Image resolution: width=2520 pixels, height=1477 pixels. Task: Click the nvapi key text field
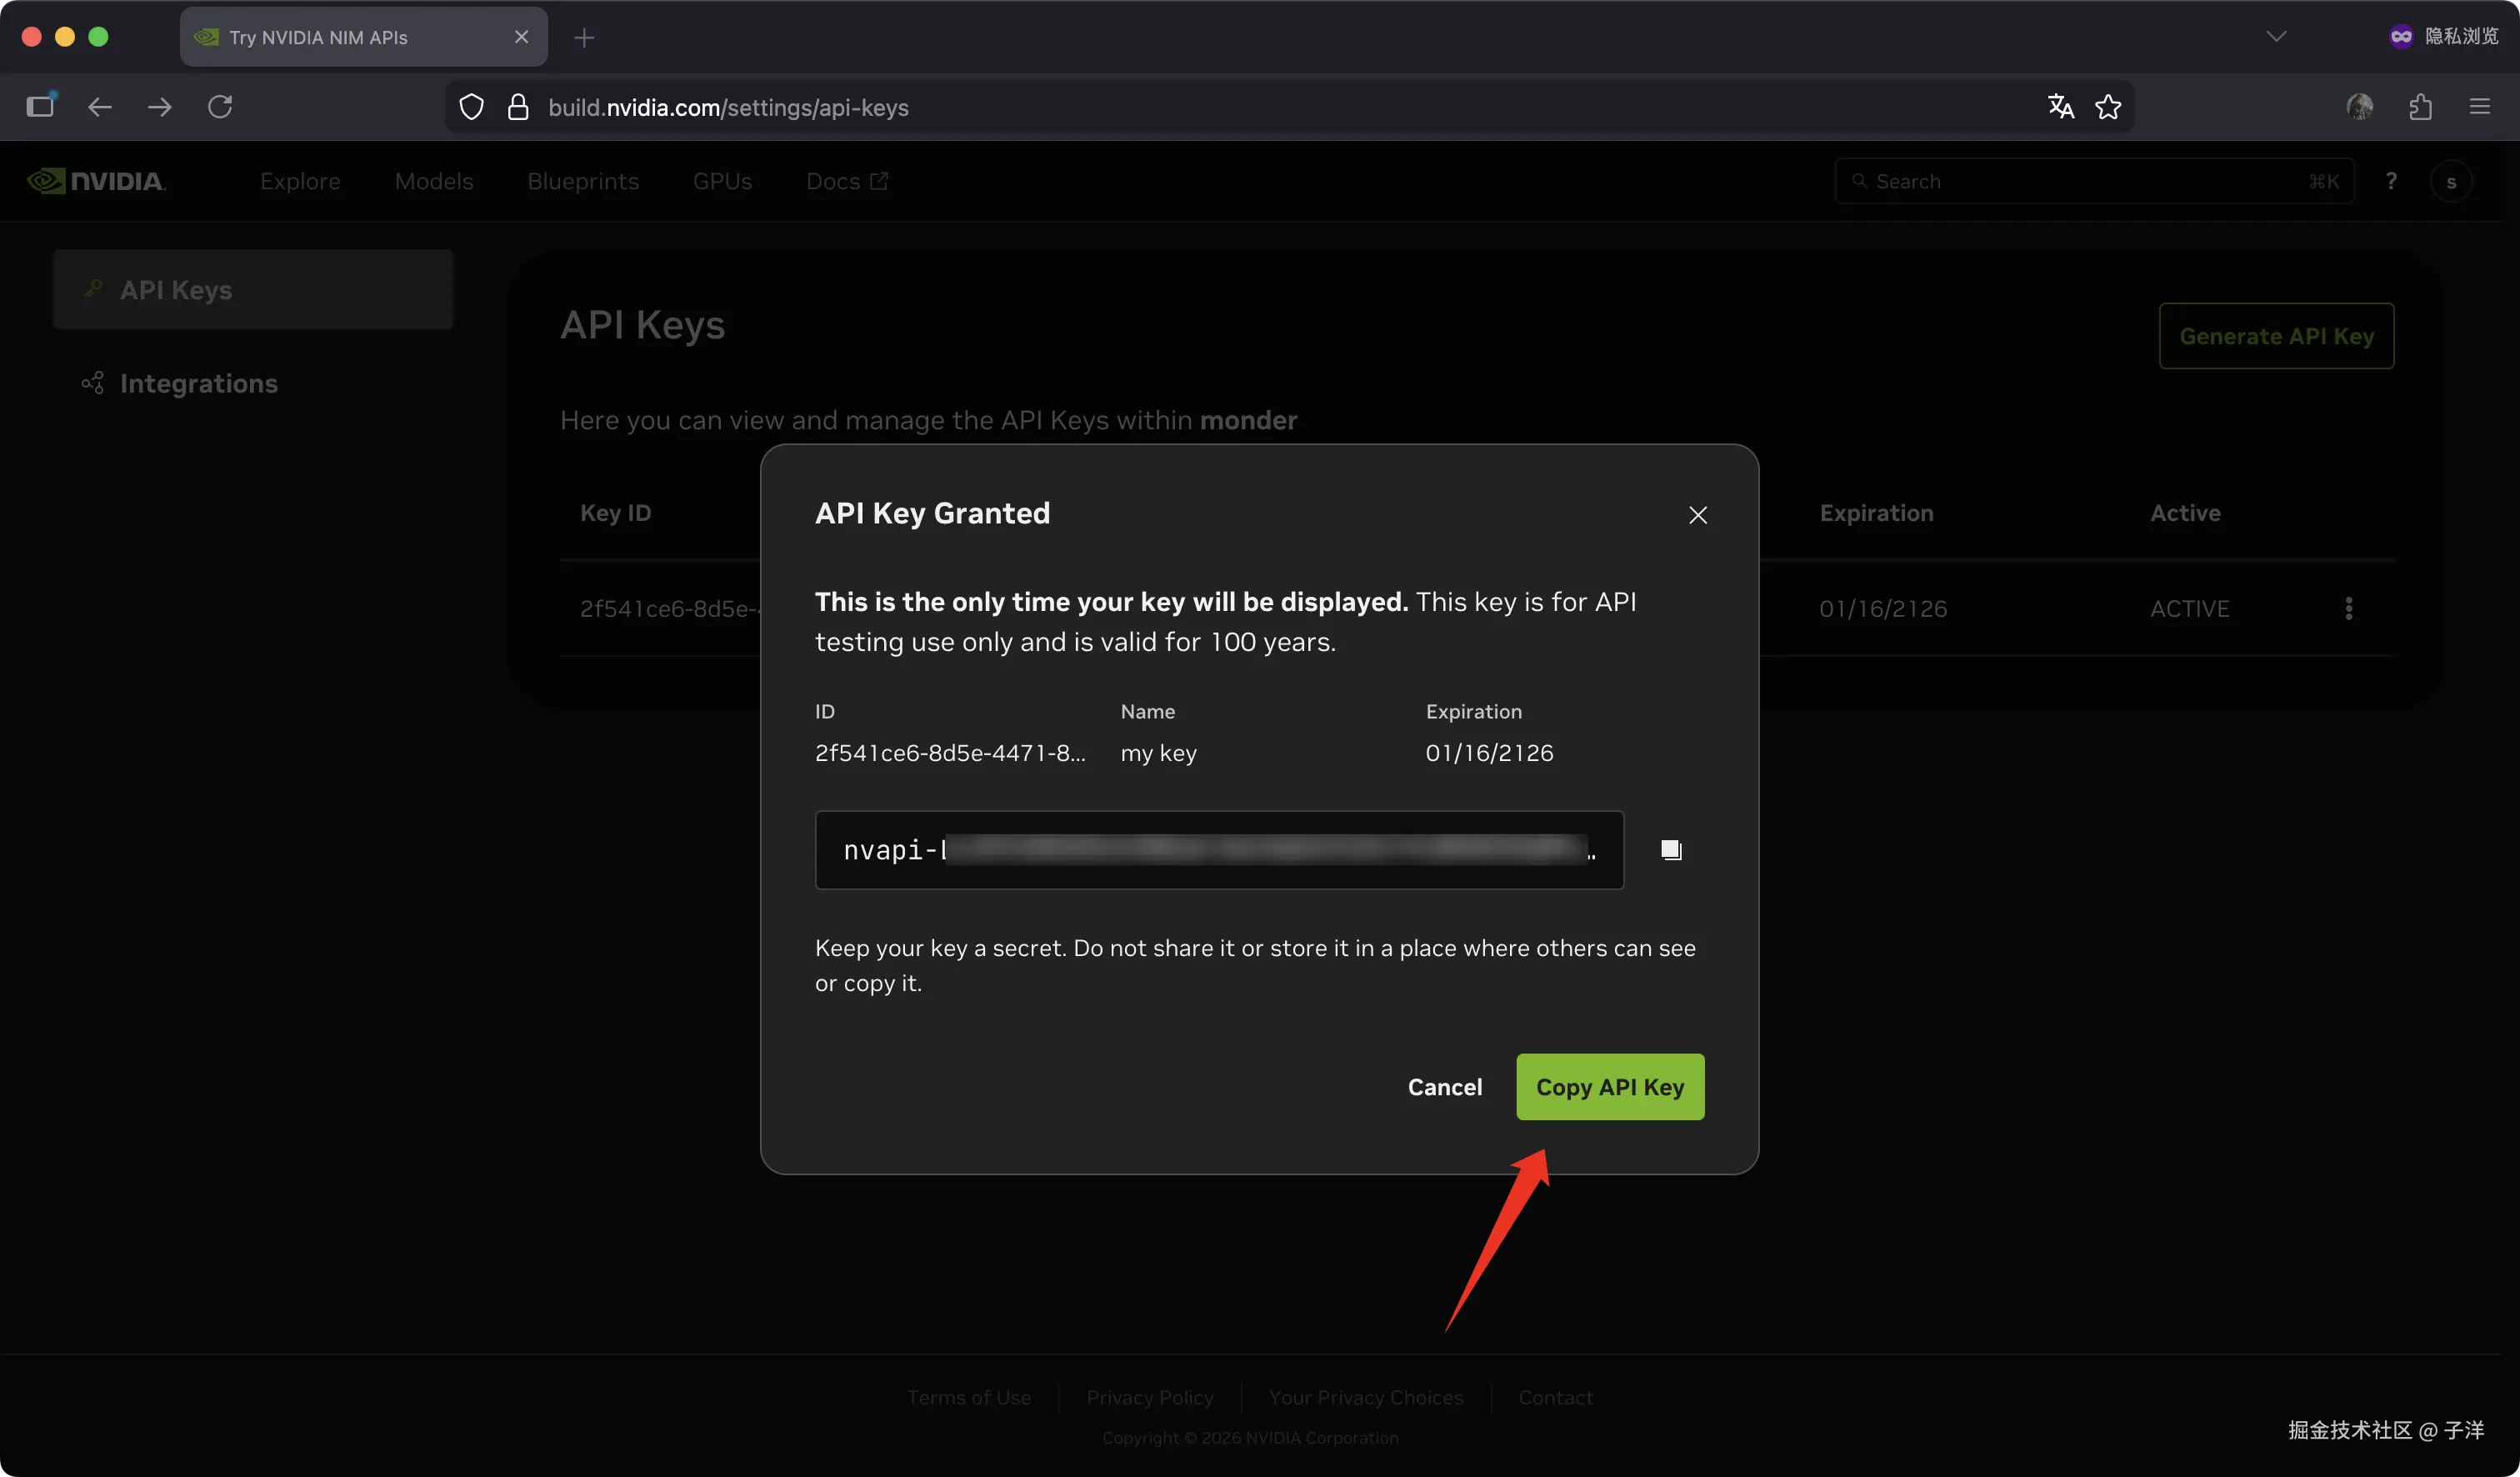(x=1218, y=850)
